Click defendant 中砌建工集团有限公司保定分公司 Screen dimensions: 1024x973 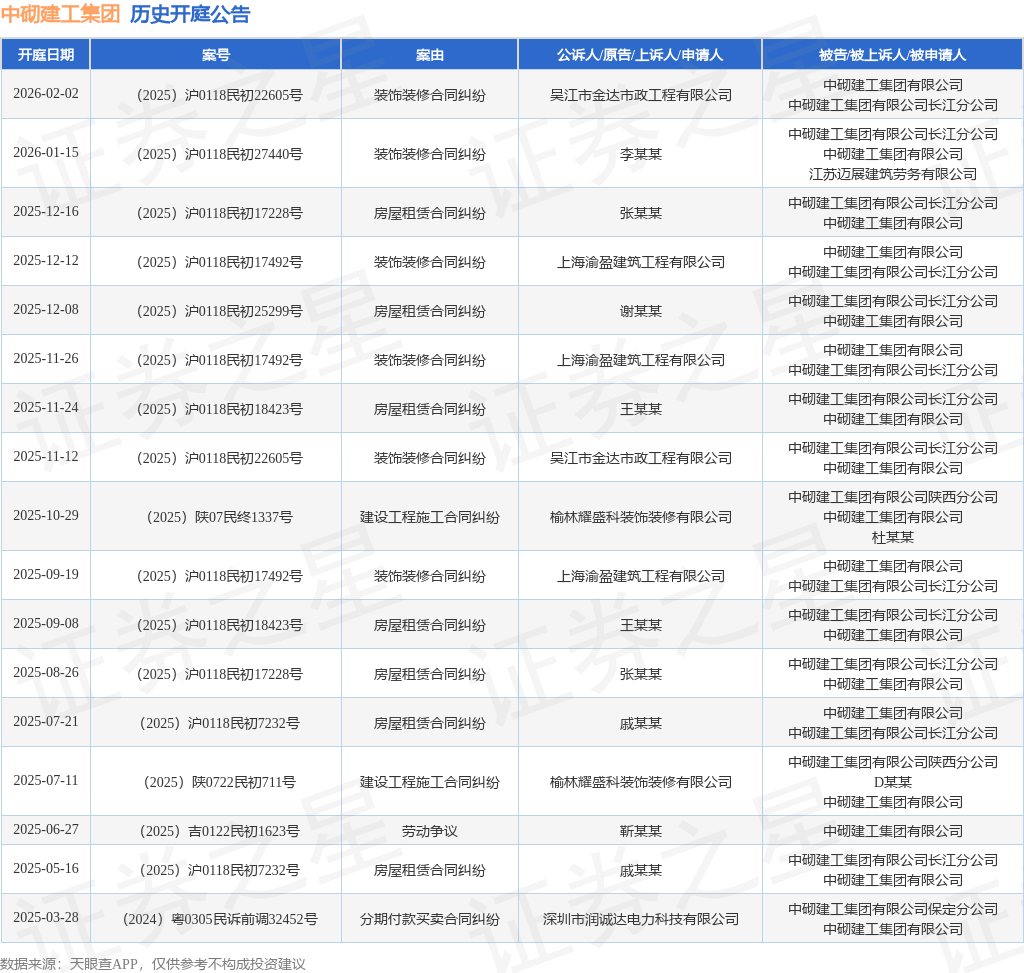click(x=893, y=909)
